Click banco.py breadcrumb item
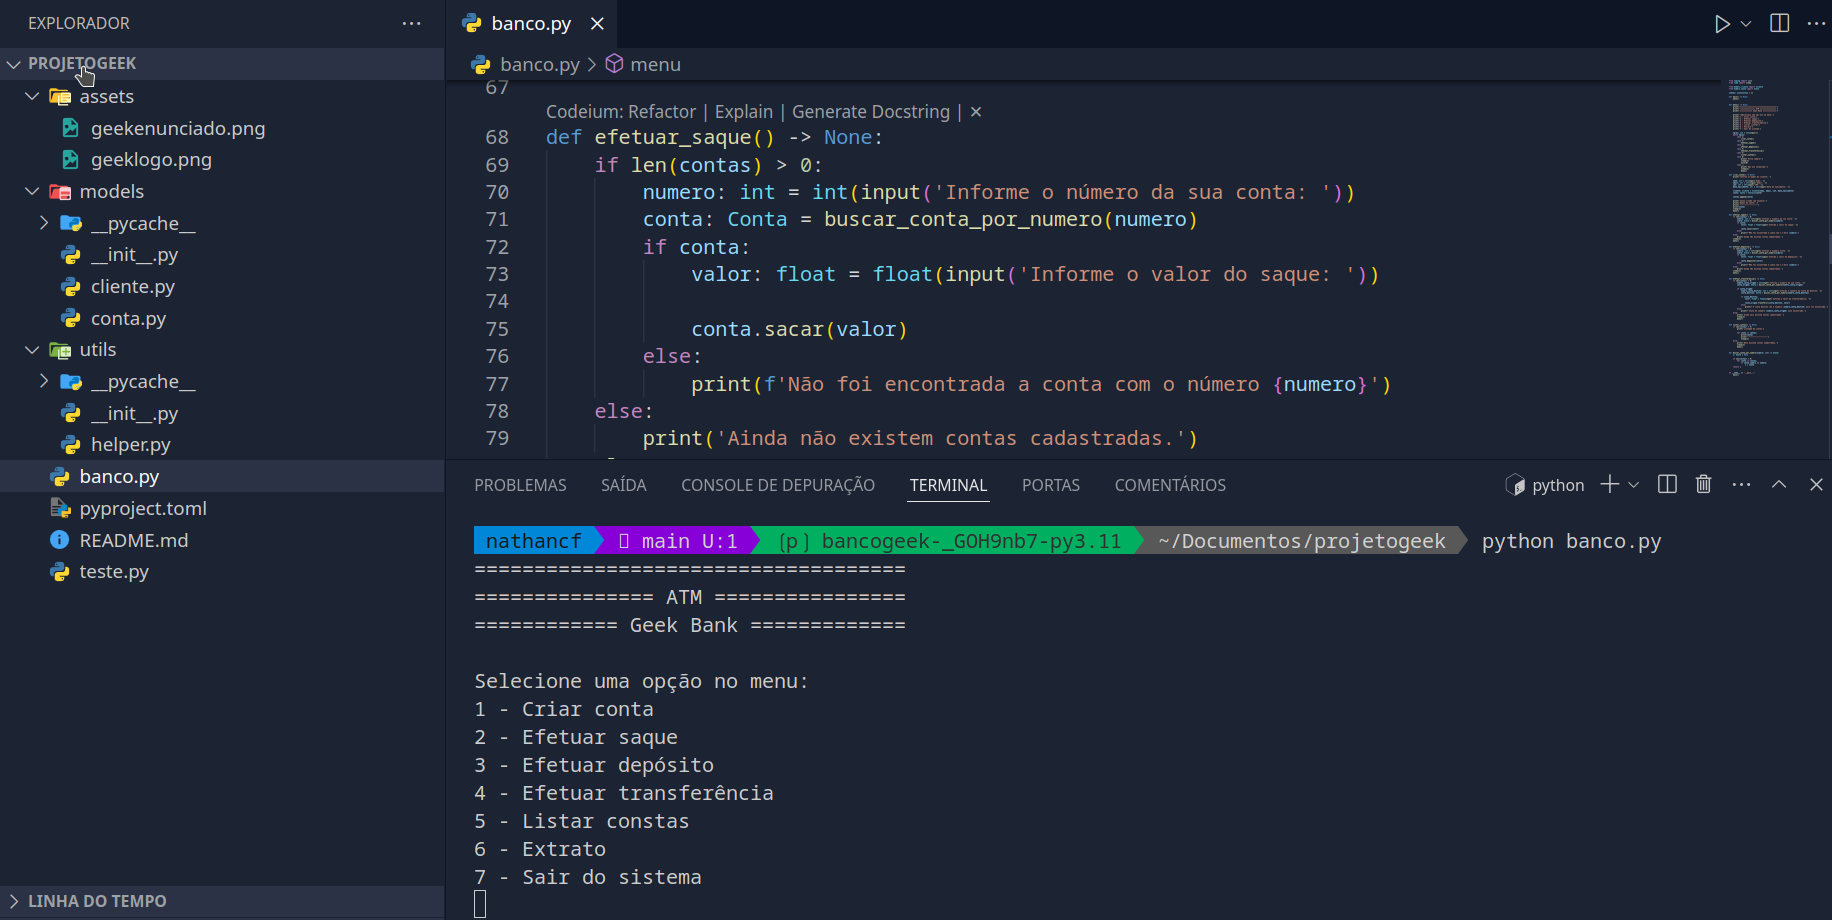1832x920 pixels. [526, 64]
